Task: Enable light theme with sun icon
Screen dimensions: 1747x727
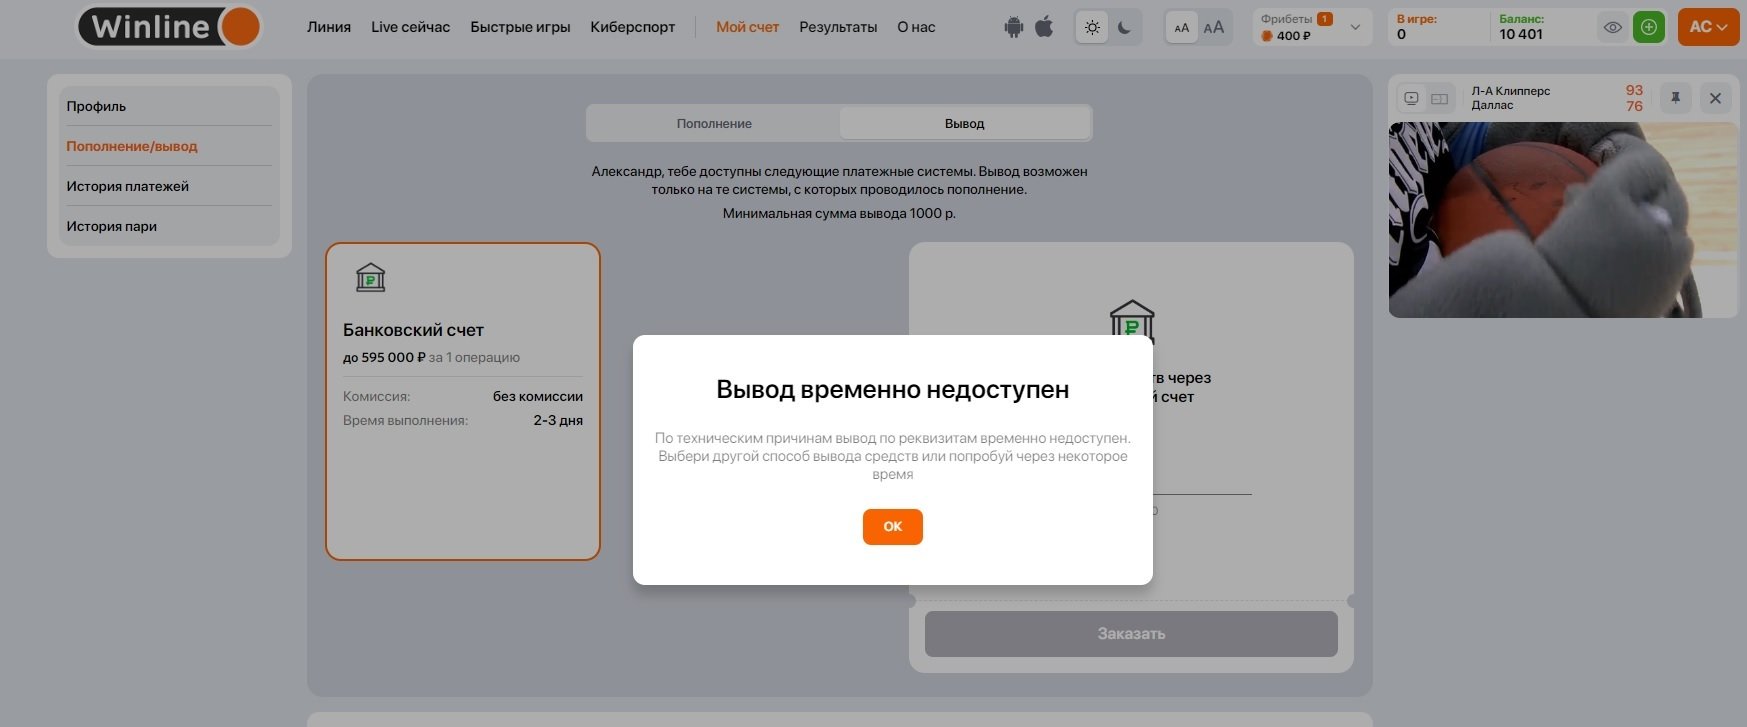Action: [1092, 28]
